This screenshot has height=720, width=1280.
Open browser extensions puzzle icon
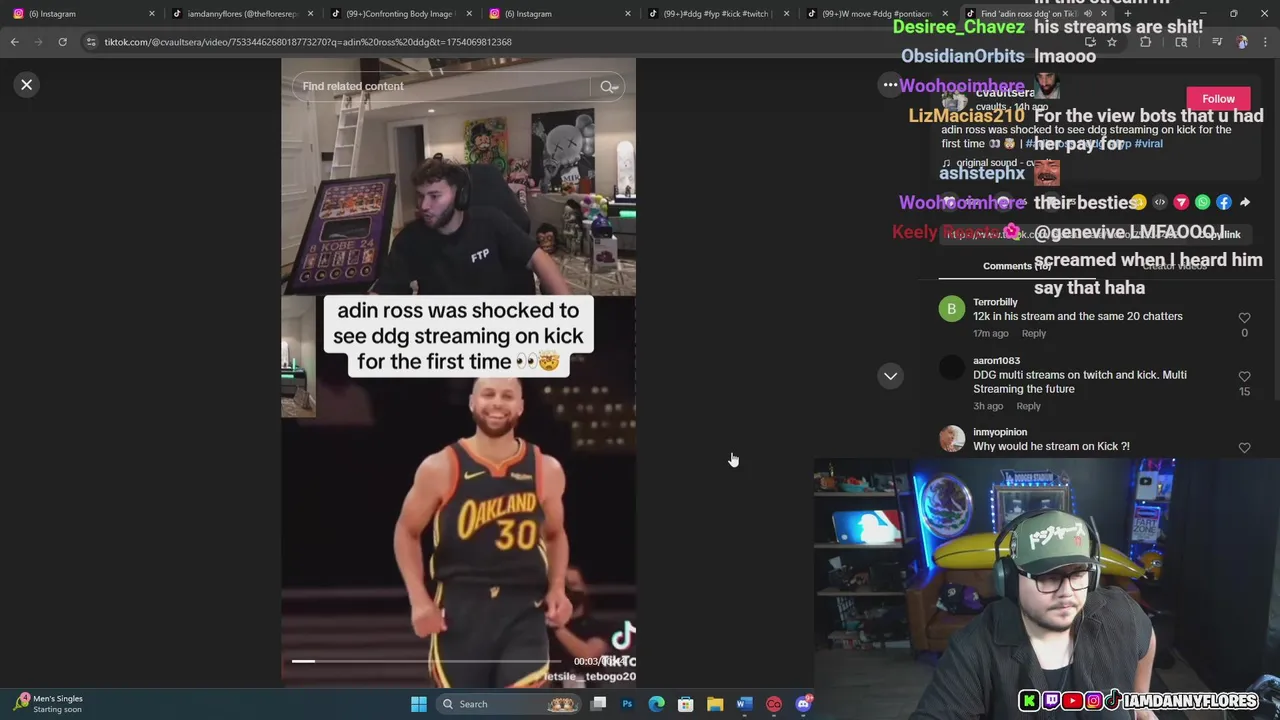1145,42
